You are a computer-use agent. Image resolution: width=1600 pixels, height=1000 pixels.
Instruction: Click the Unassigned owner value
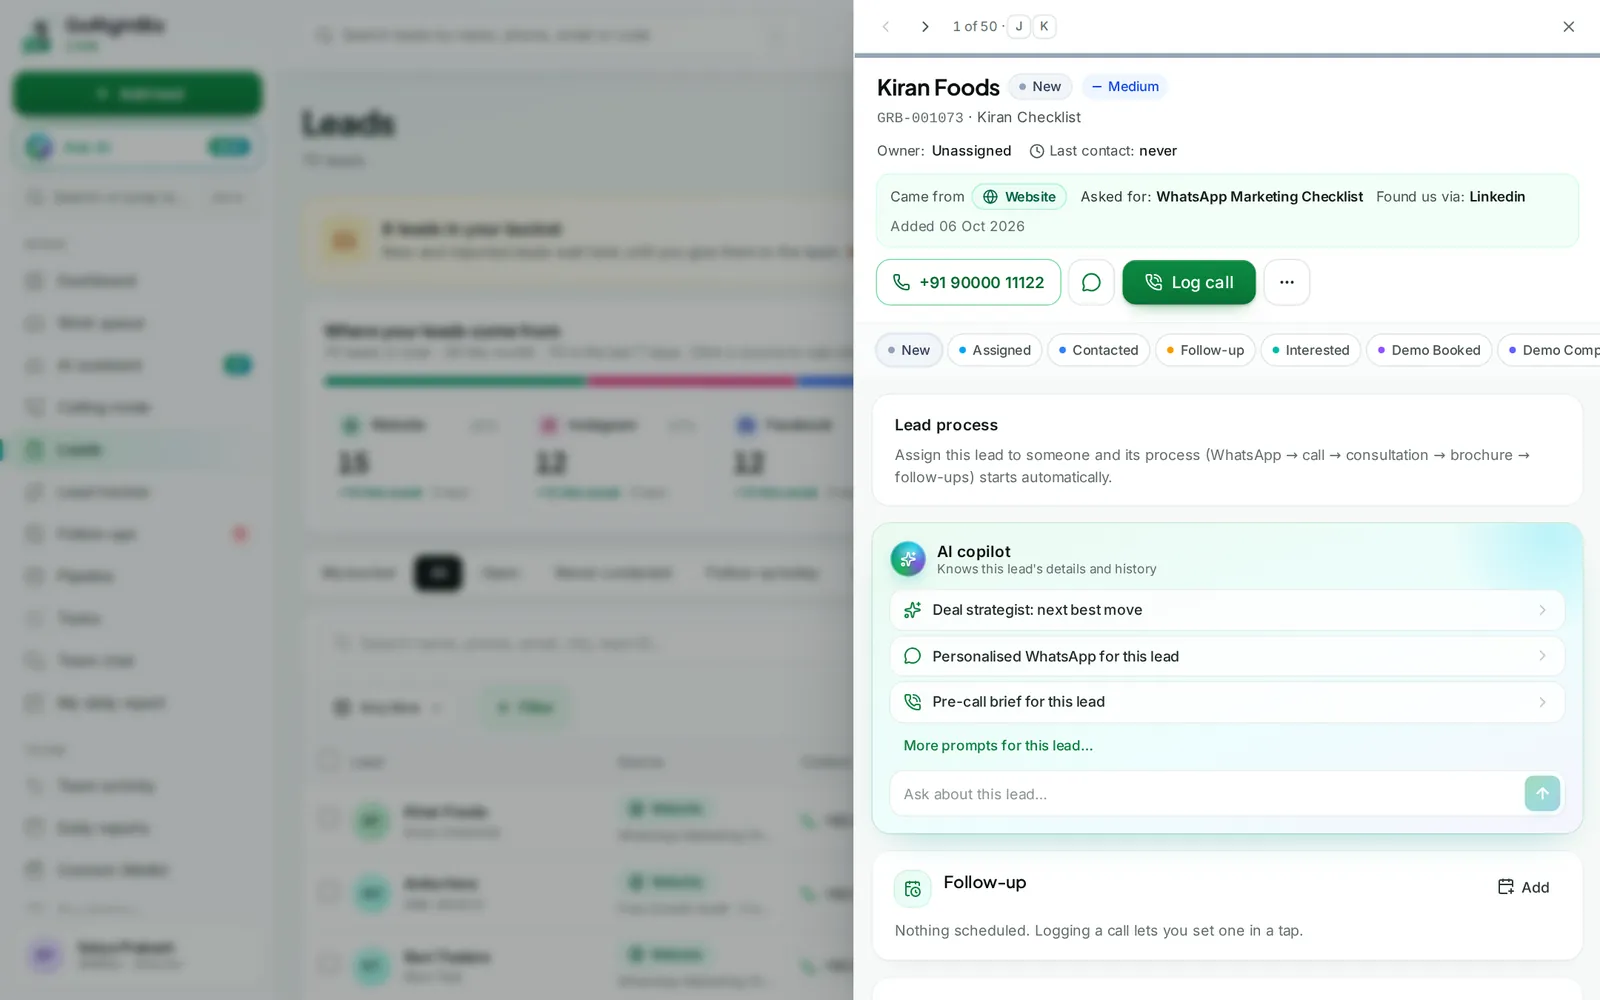point(971,151)
